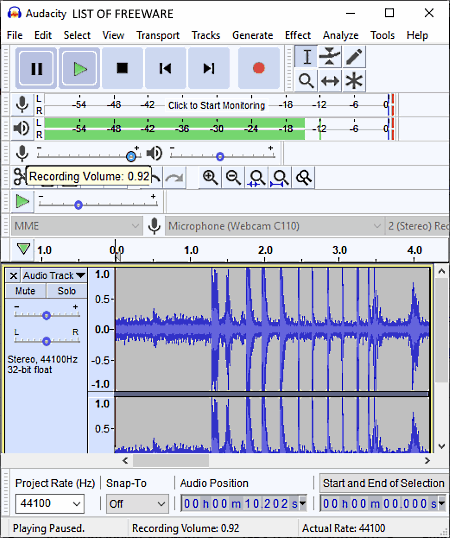Click the timeline green triangle pinned-head button
450x538 pixels.
23,249
